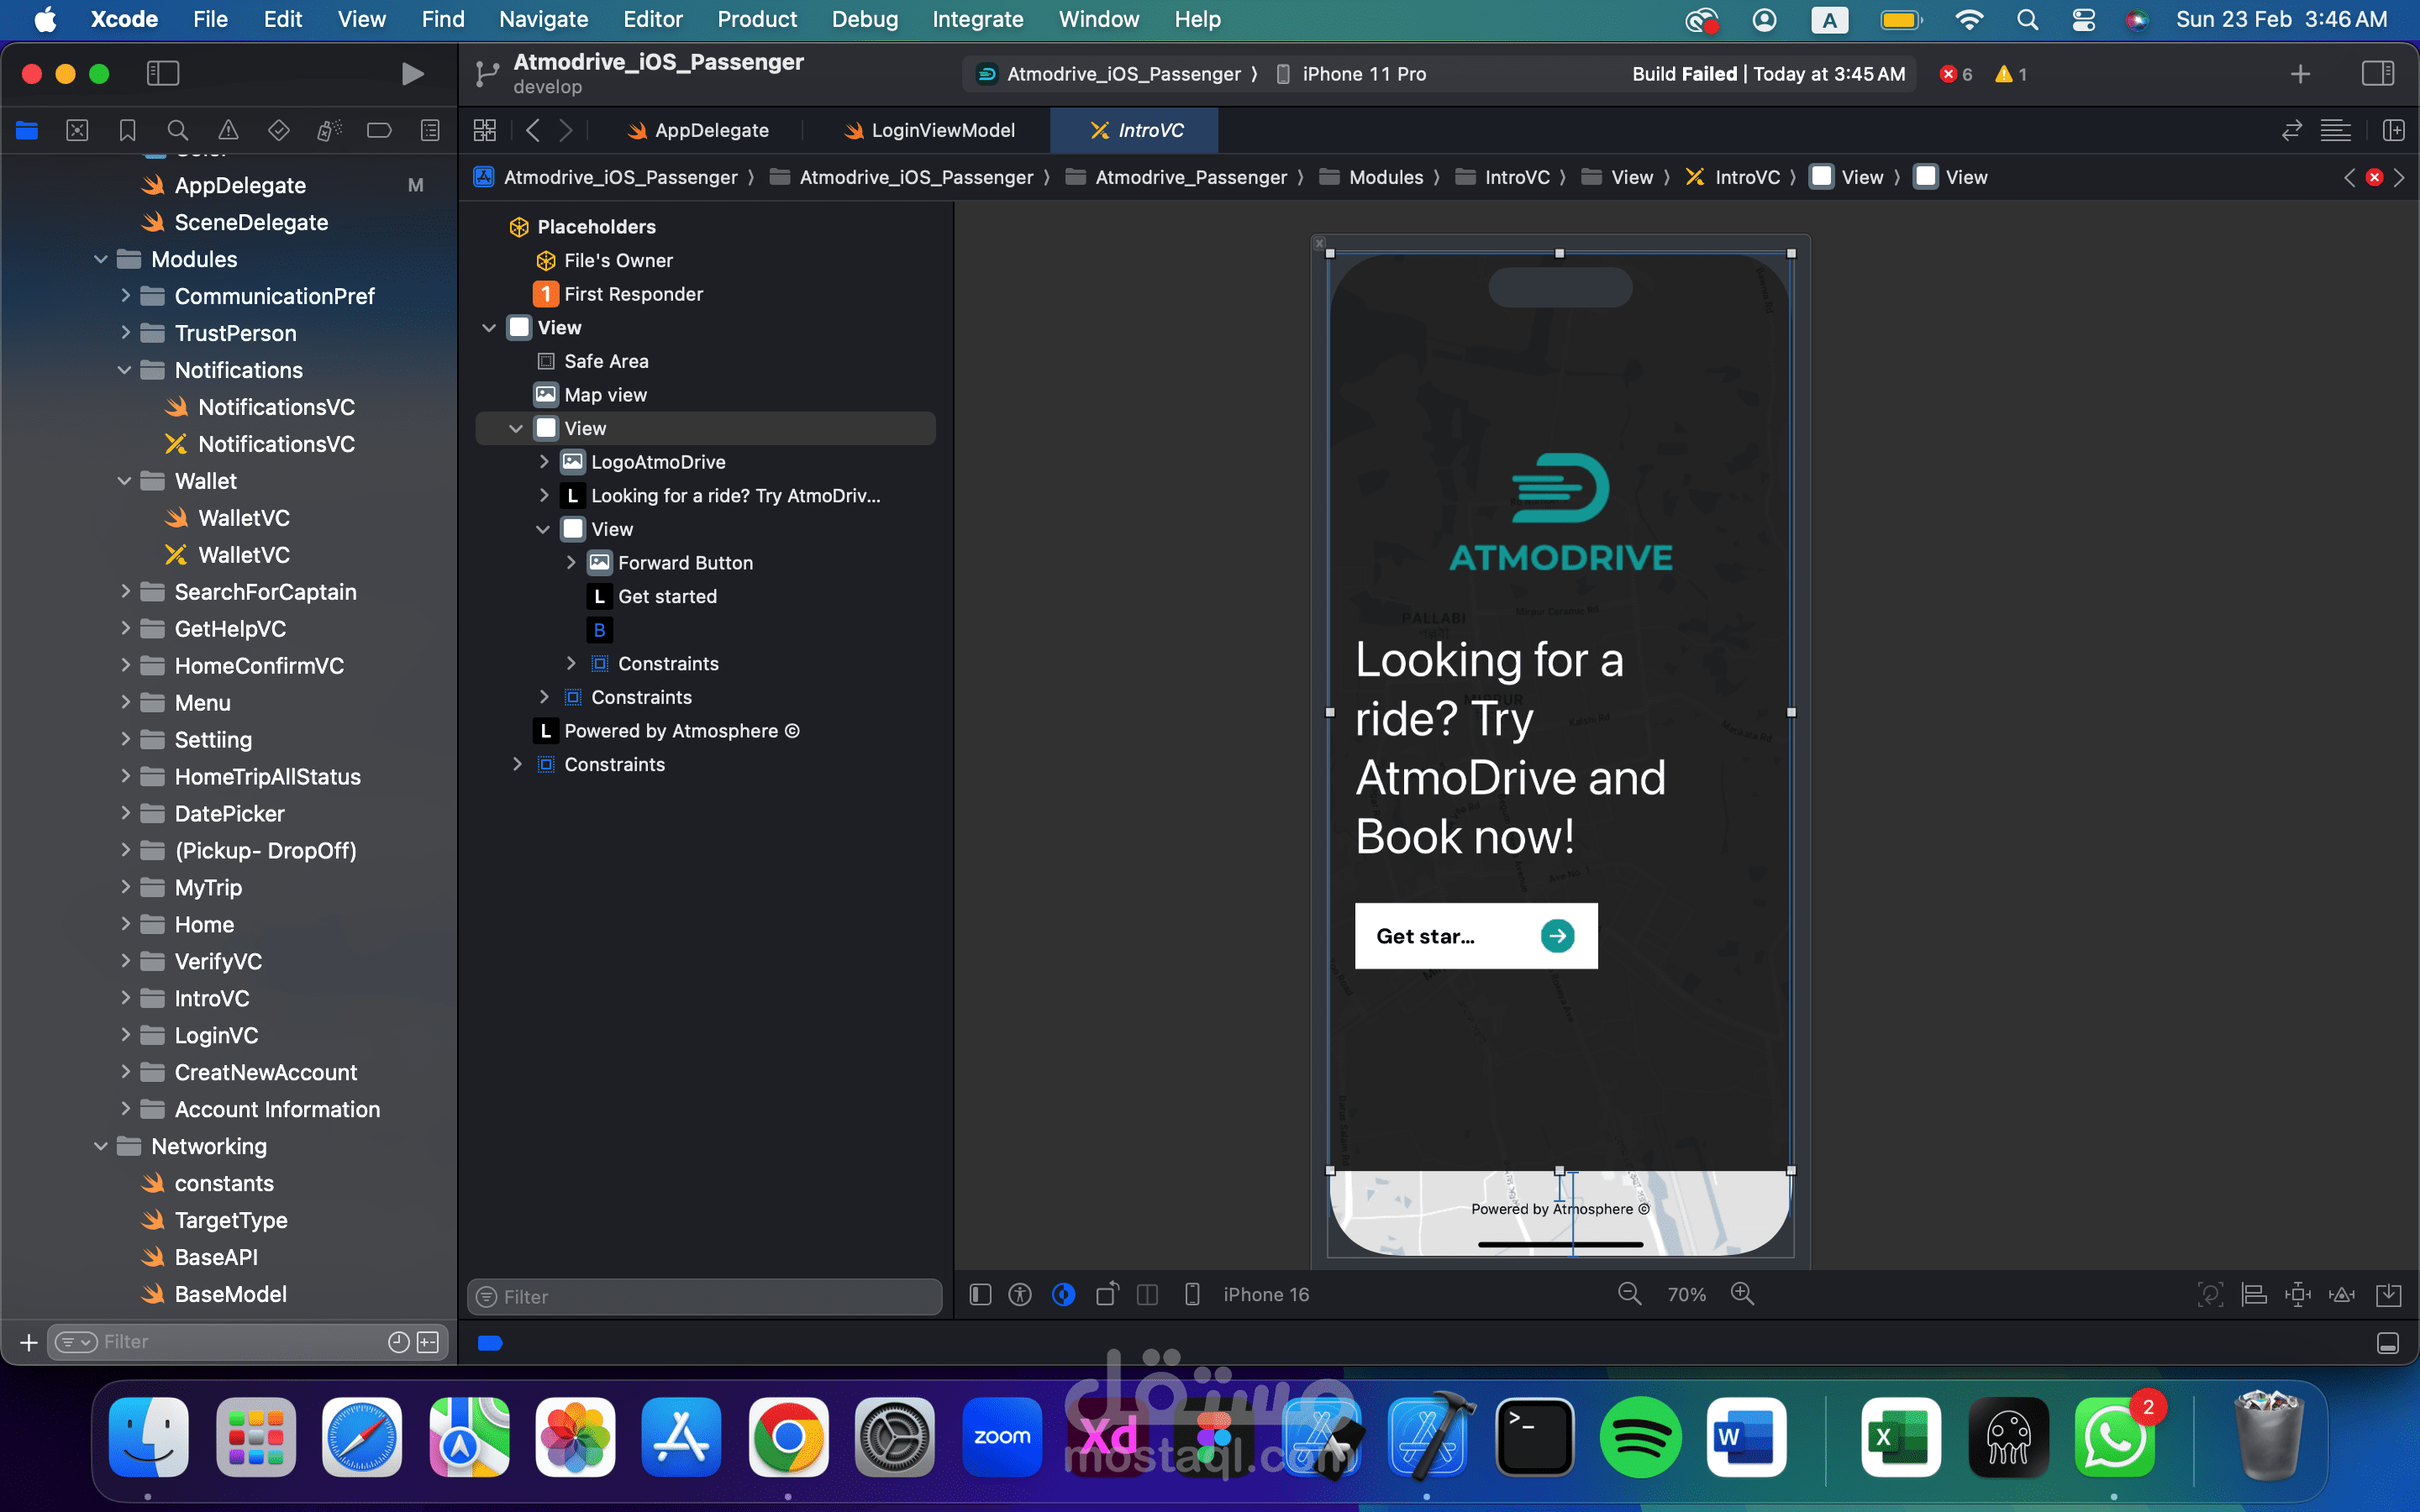Toggle the document outline panel
The height and width of the screenshot is (1512, 2420).
point(980,1295)
